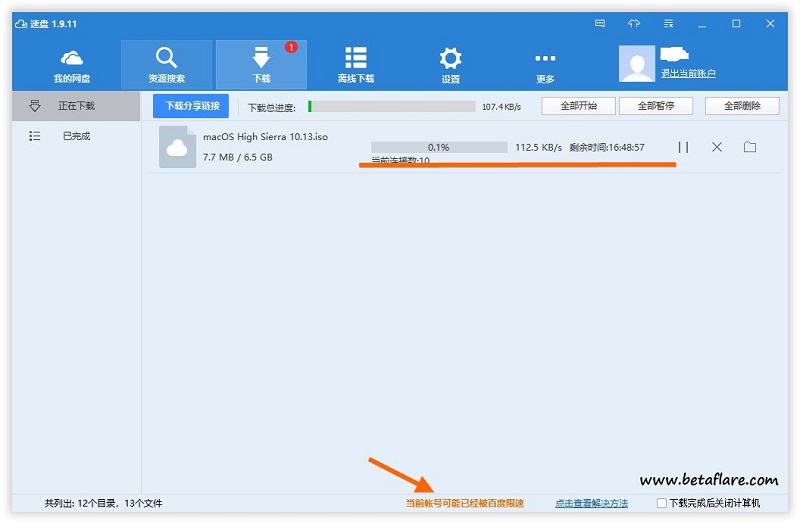Click the user avatar picture

tap(637, 63)
